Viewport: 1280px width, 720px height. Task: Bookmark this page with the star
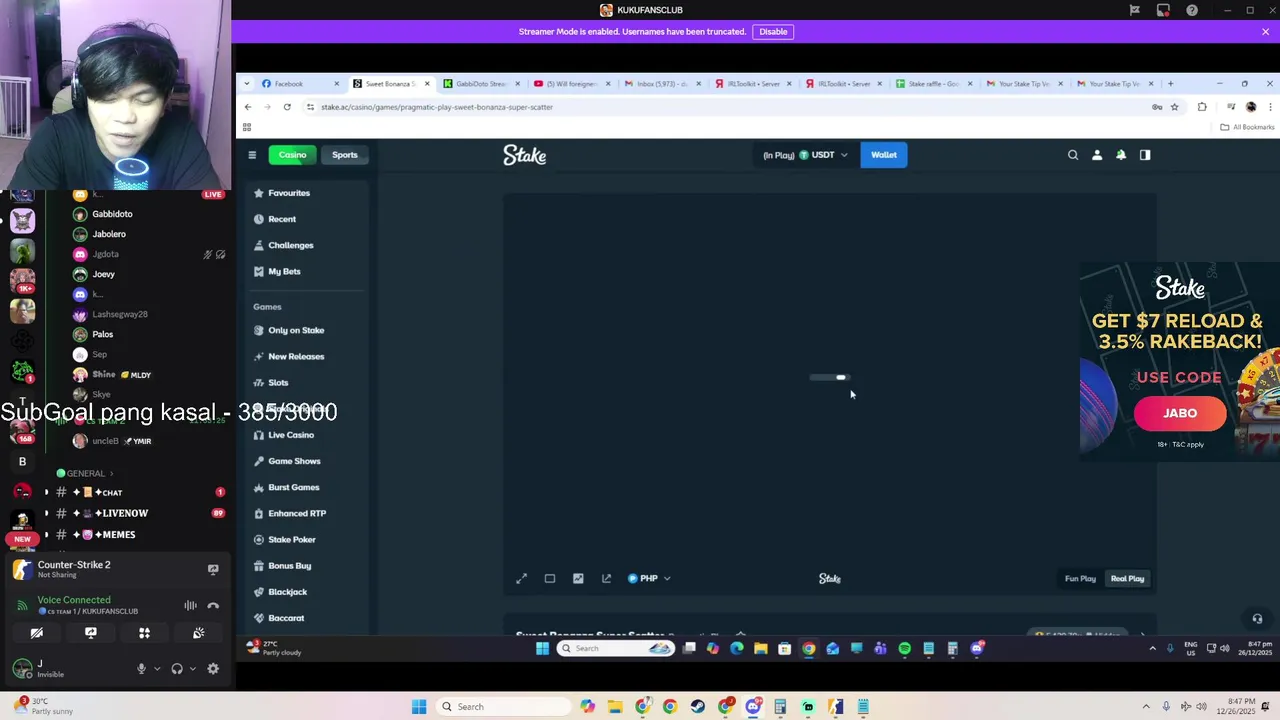[x=1175, y=107]
